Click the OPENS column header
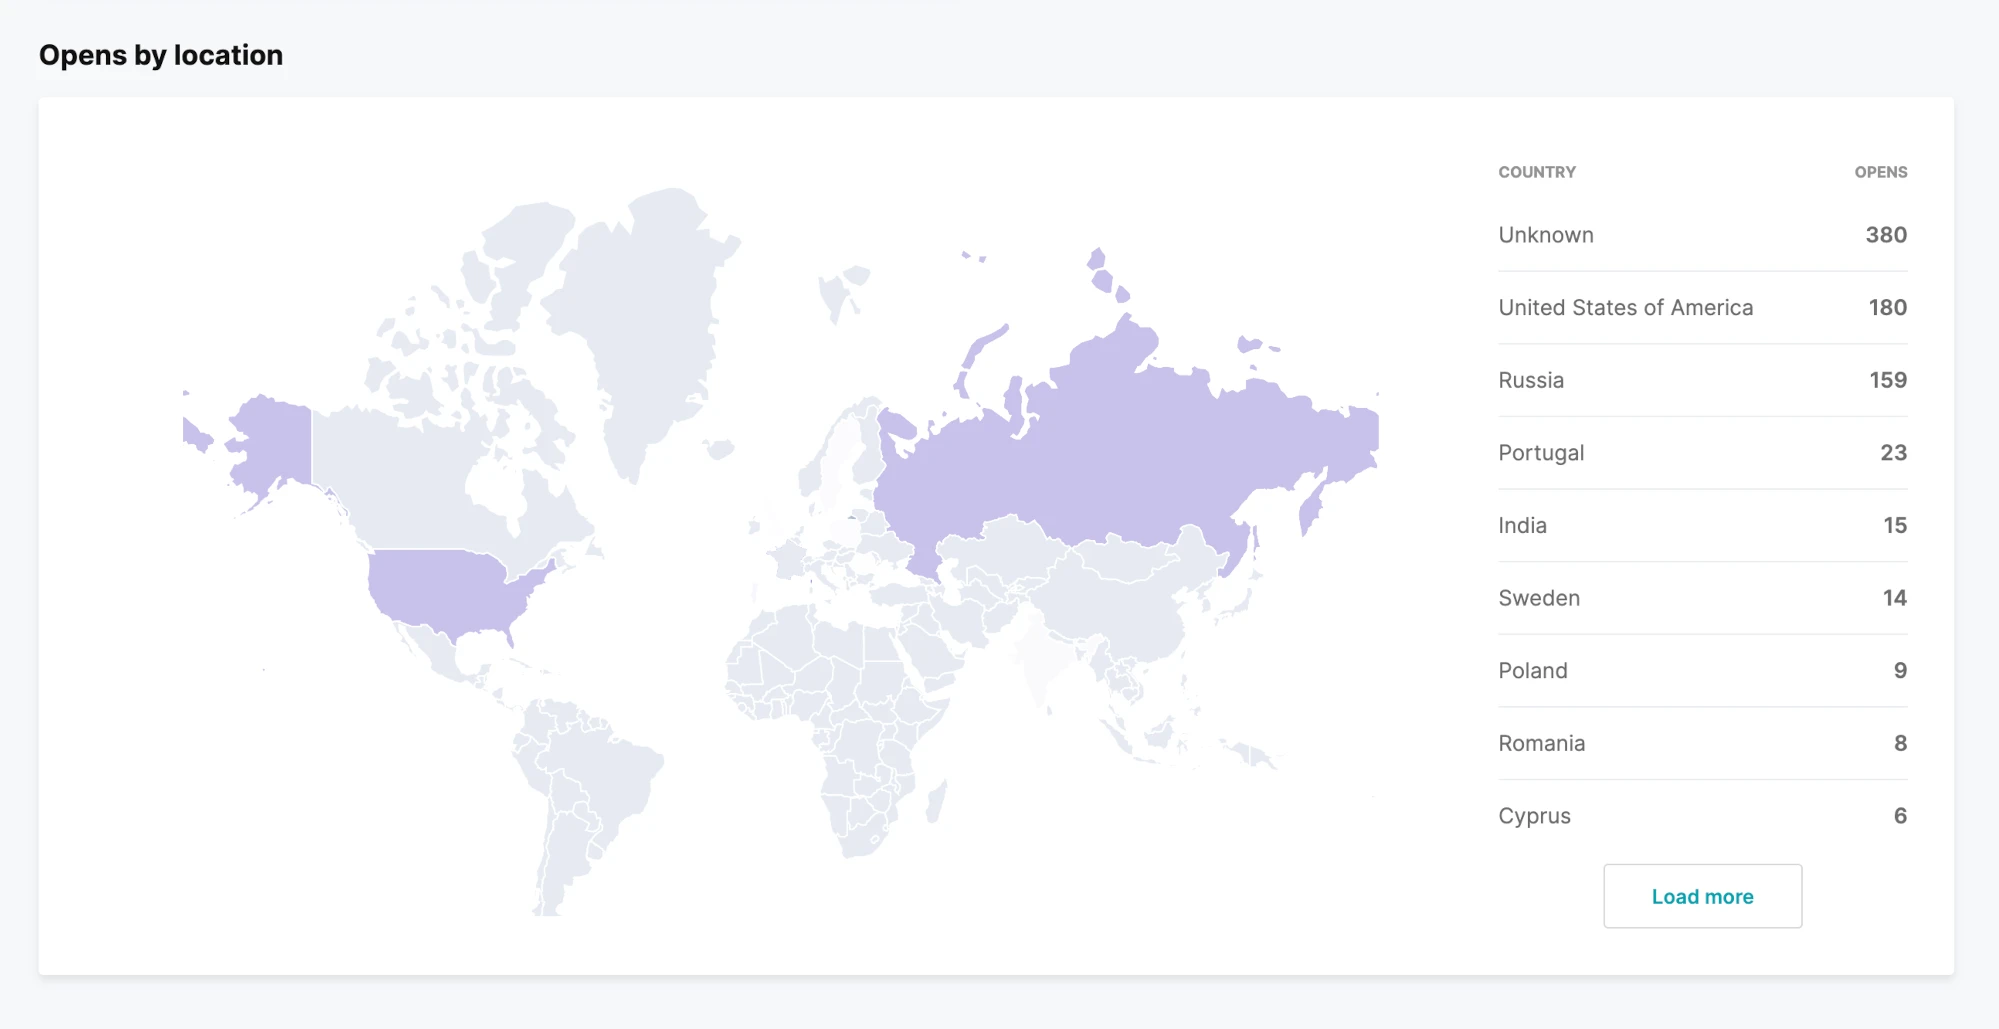Screen dimensions: 1999x1029 pyautogui.click(x=1880, y=172)
